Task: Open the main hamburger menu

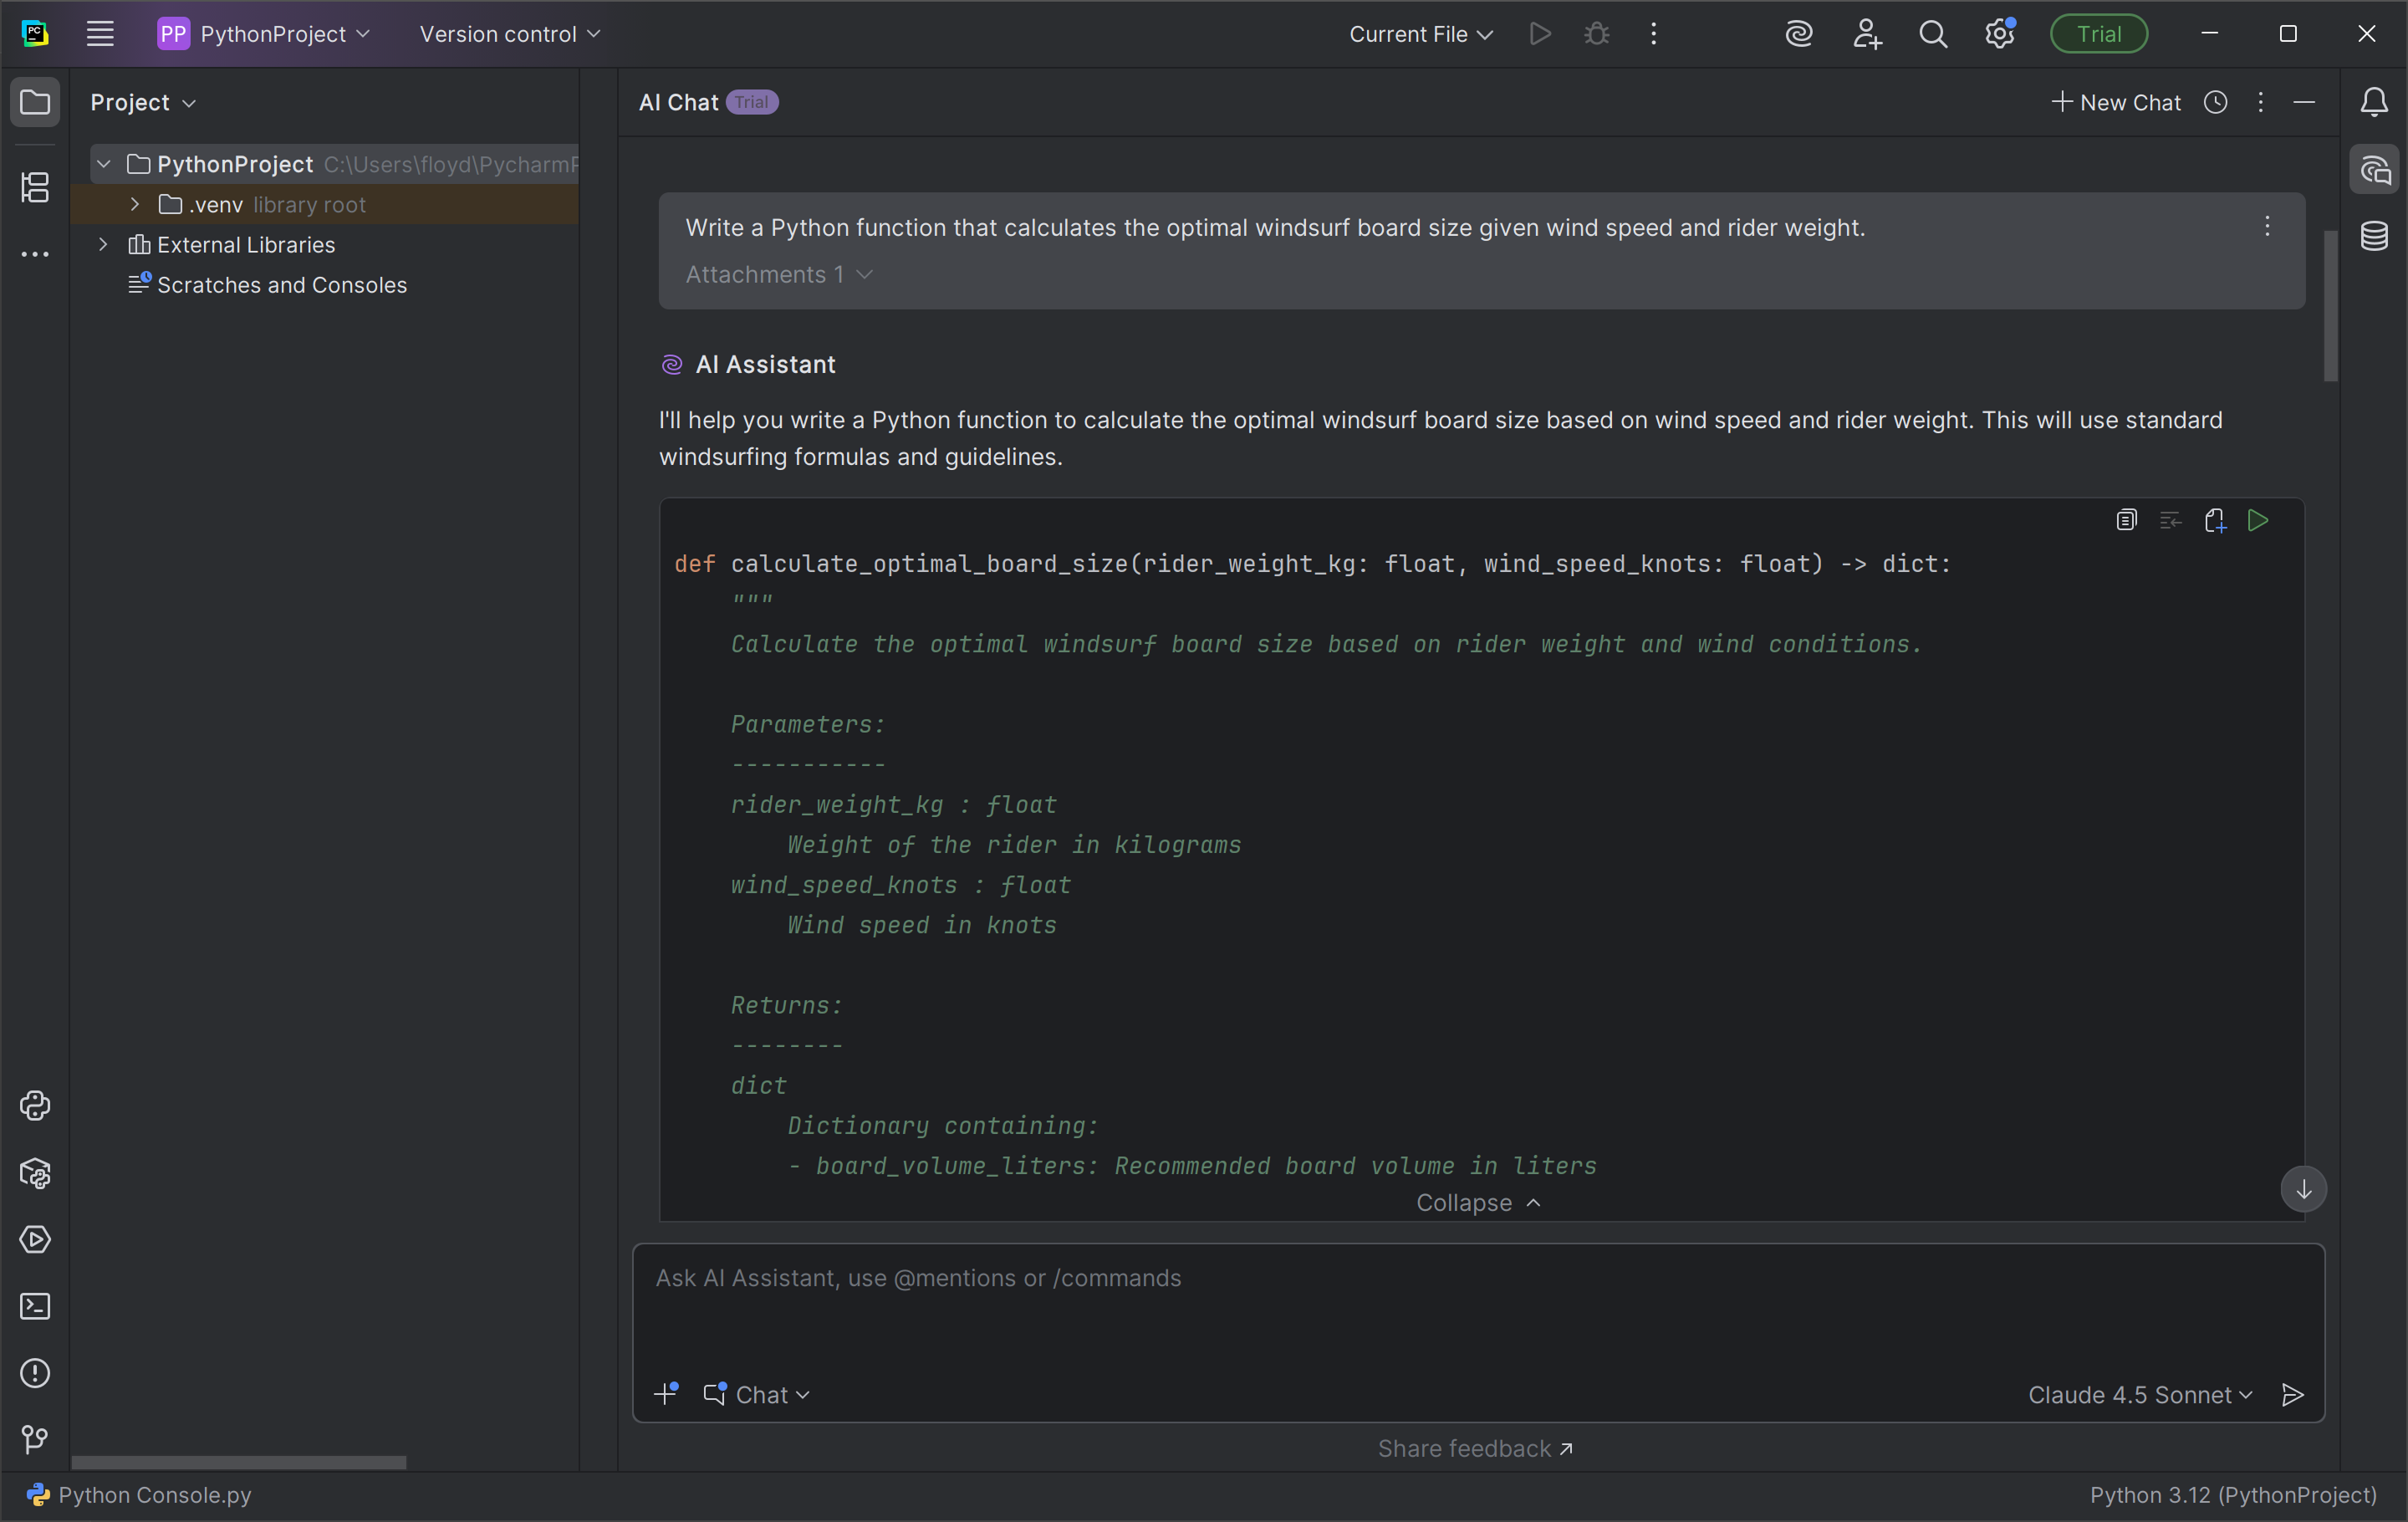Action: point(100,34)
